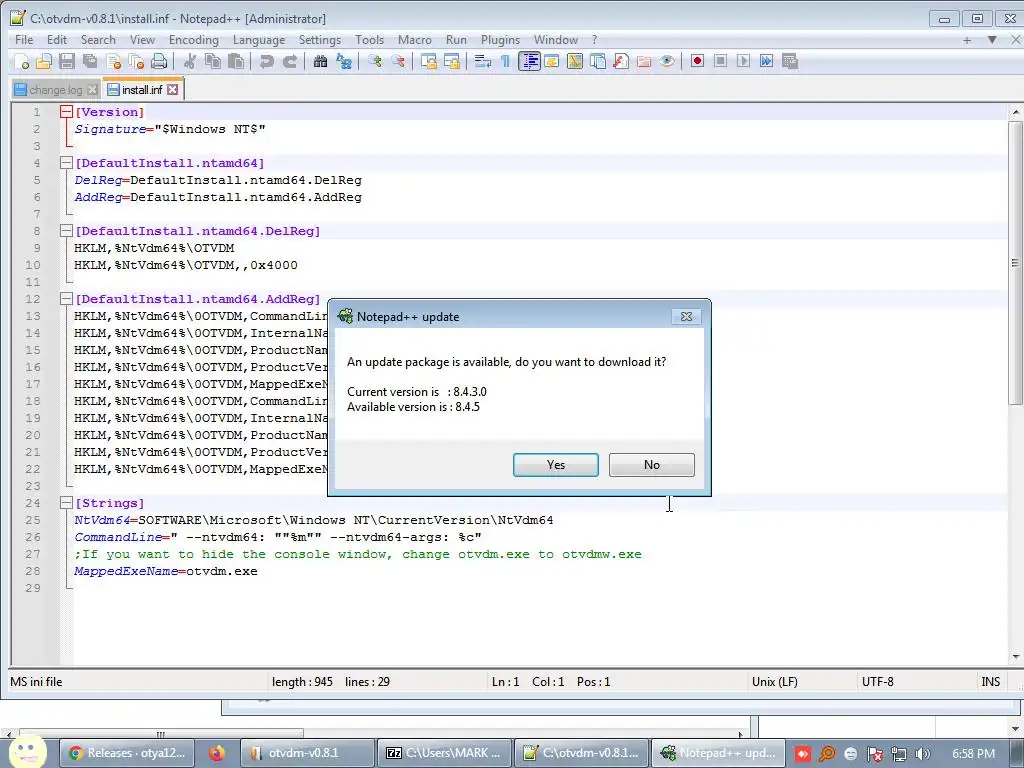Click the Zoom Out toolbar icon
Screen dimensions: 1024x768
pos(397,61)
